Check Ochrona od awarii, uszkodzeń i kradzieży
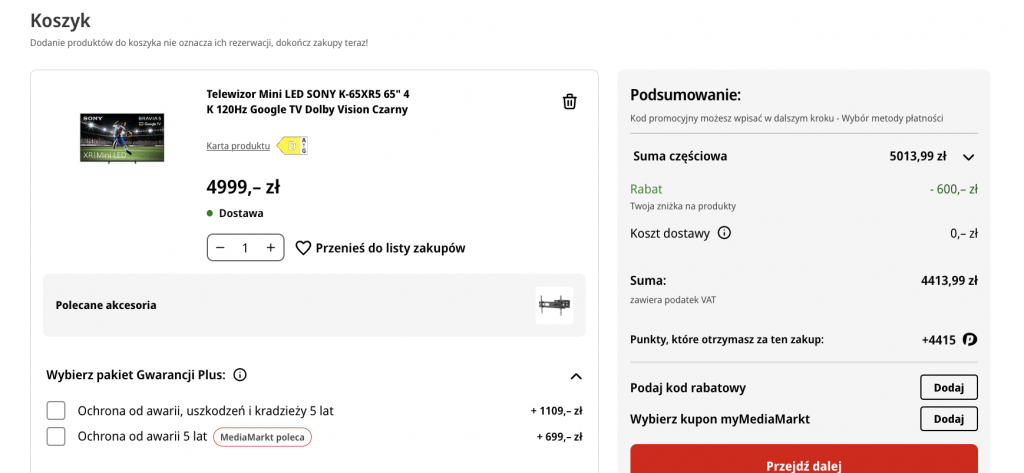1024x473 pixels. click(x=56, y=411)
